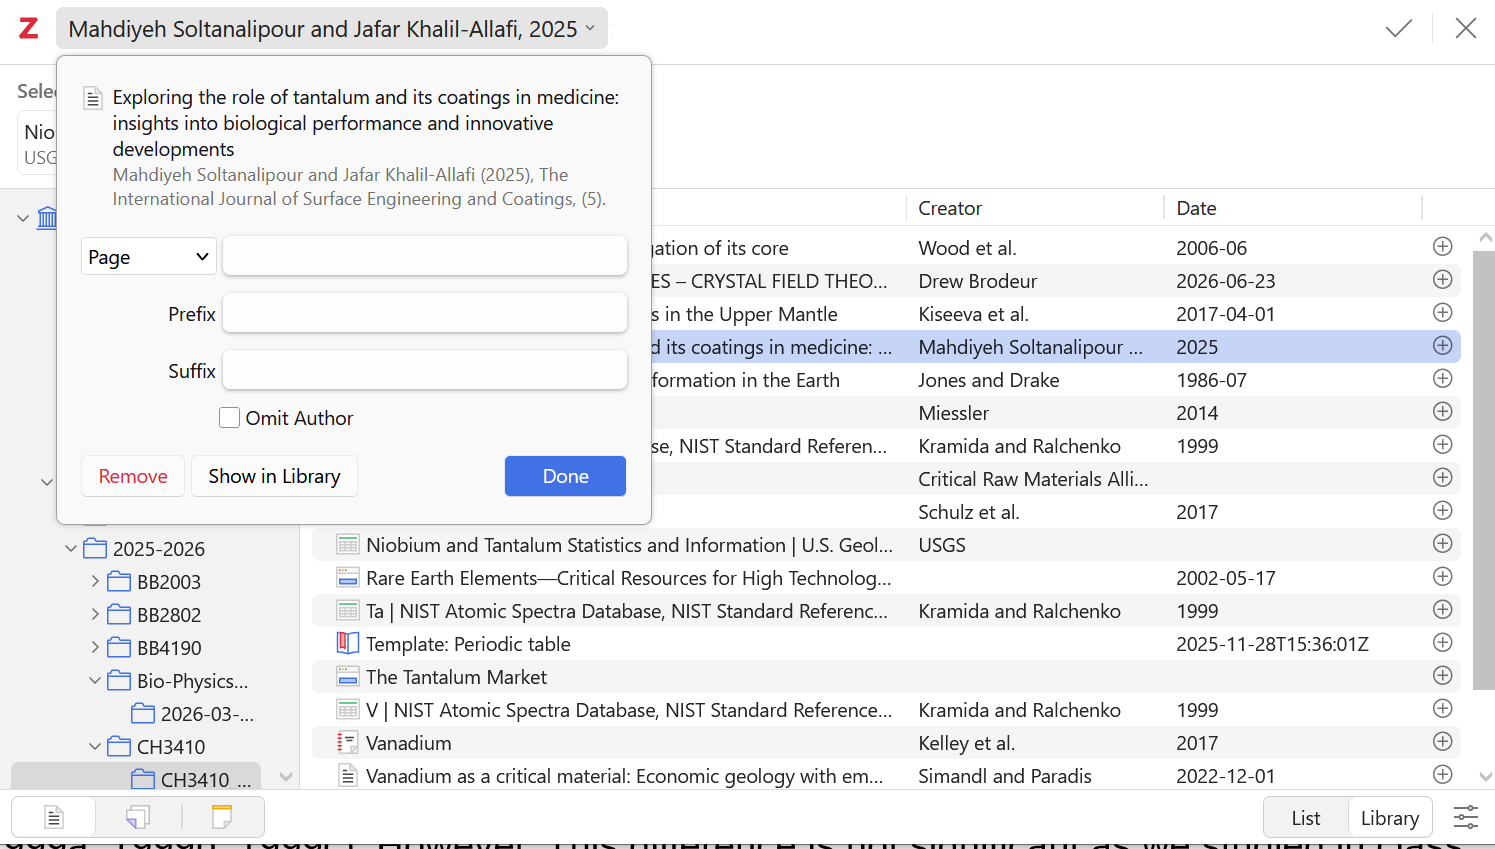Viewport: 1495px width, 849px height.
Task: Click the scroll-down arrow of items list
Action: 1485,777
